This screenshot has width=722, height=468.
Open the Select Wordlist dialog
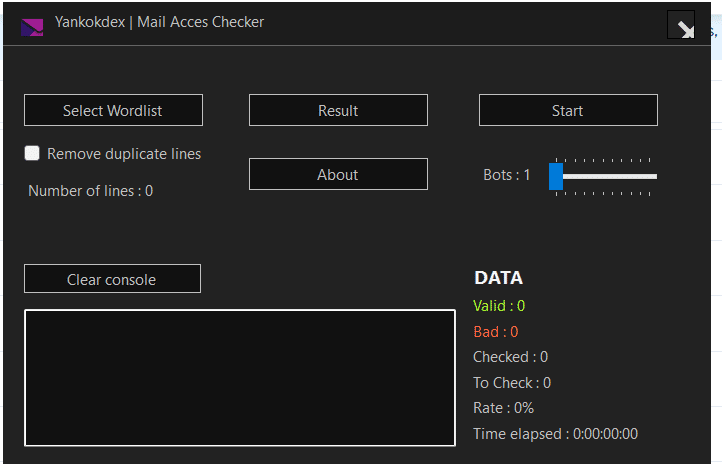tap(113, 110)
